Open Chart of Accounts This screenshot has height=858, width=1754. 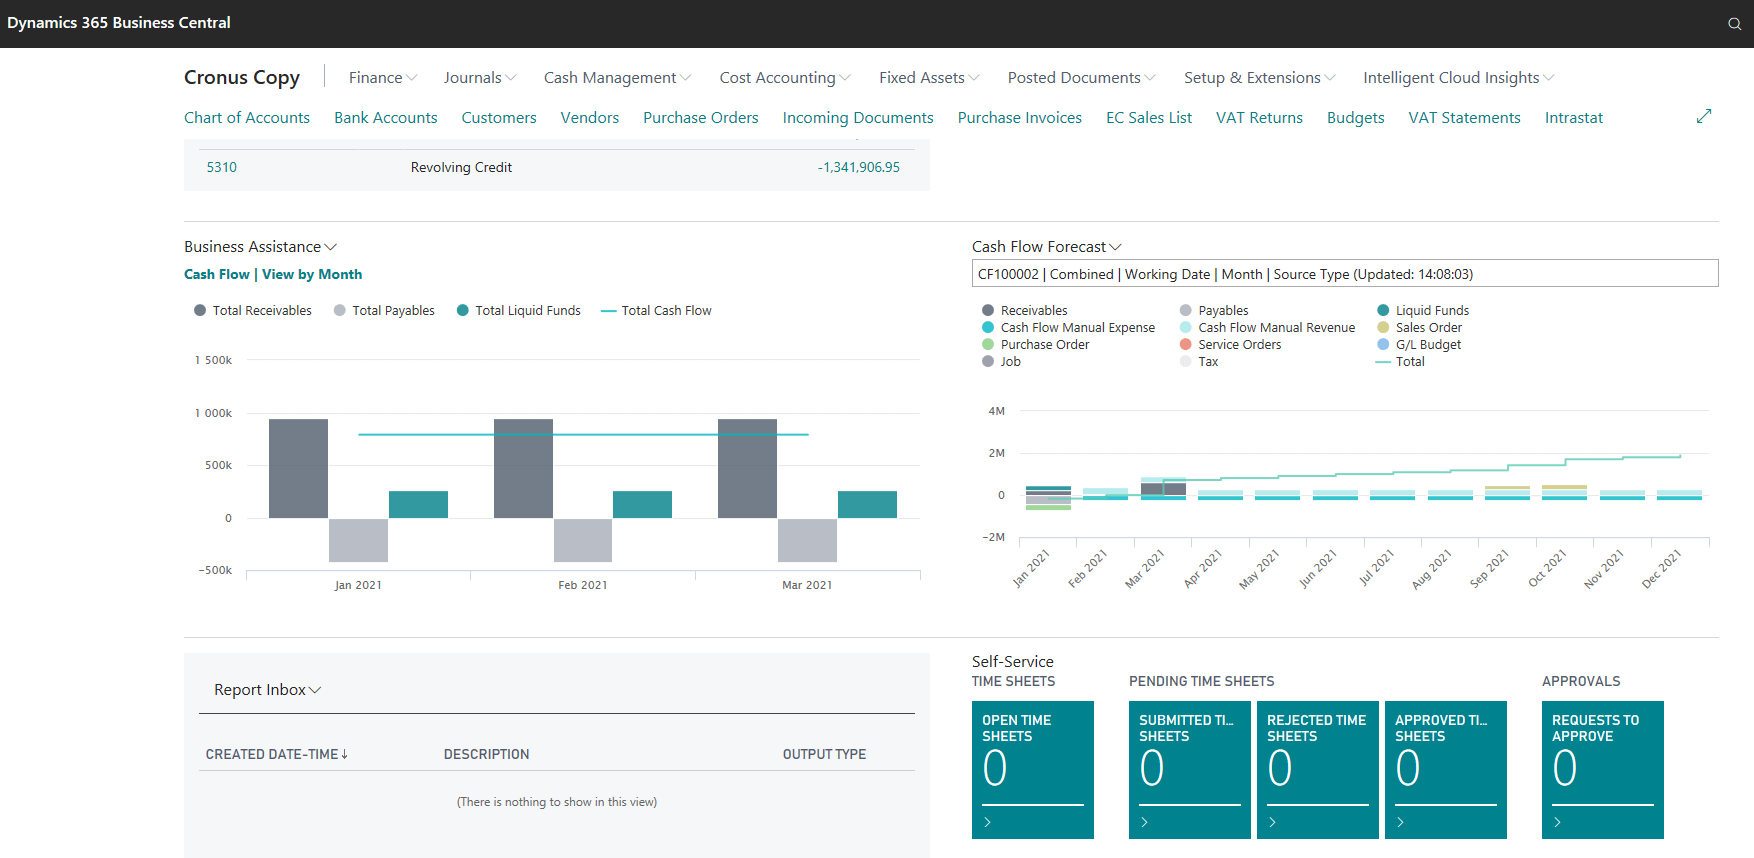tap(247, 118)
